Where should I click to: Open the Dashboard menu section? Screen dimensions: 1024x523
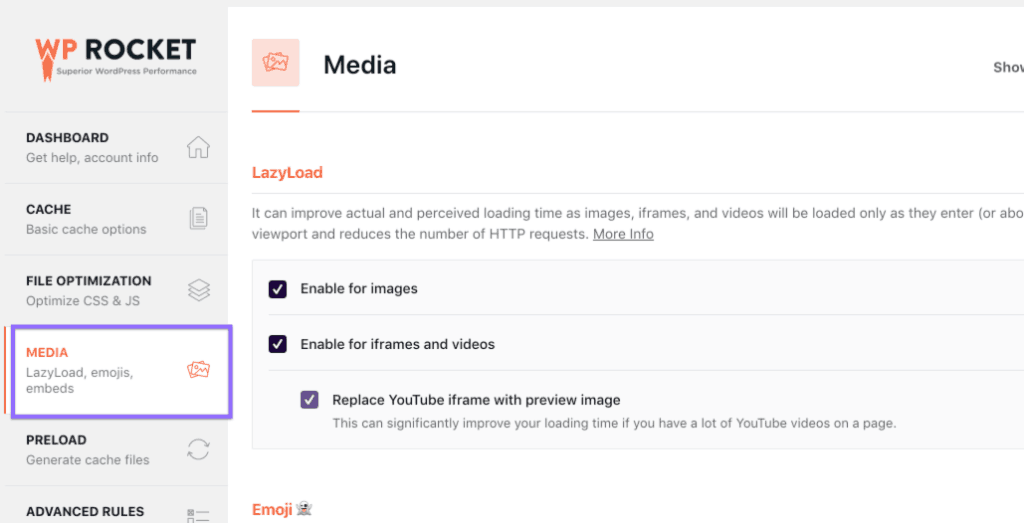click(116, 148)
